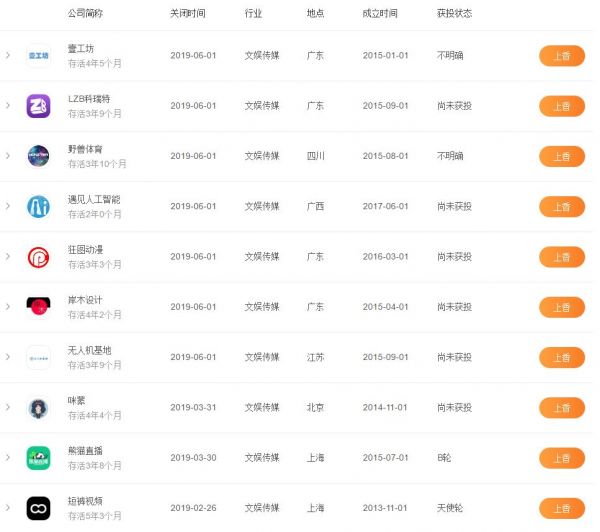Image resolution: width=600 pixels, height=532 pixels.
Task: Click the 地点 column header
Action: 315,13
